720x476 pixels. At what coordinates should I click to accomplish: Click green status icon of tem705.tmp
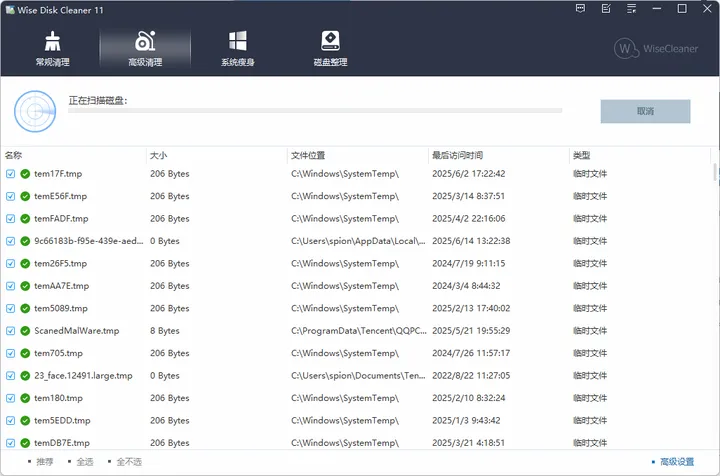click(25, 353)
